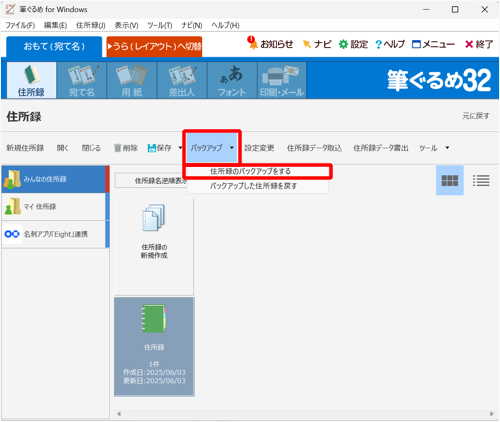Open the 編集(E) menu
The height and width of the screenshot is (422, 500).
coord(55,25)
